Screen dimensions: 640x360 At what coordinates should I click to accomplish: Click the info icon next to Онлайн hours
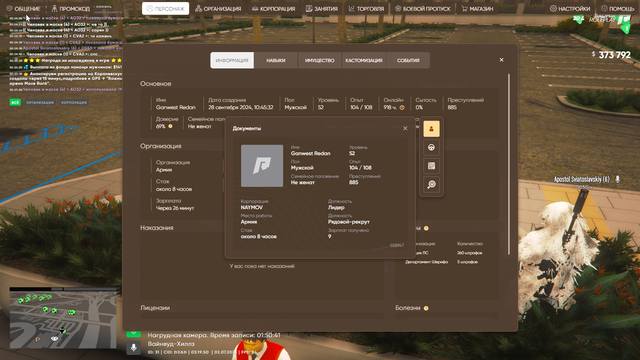tap(402, 108)
